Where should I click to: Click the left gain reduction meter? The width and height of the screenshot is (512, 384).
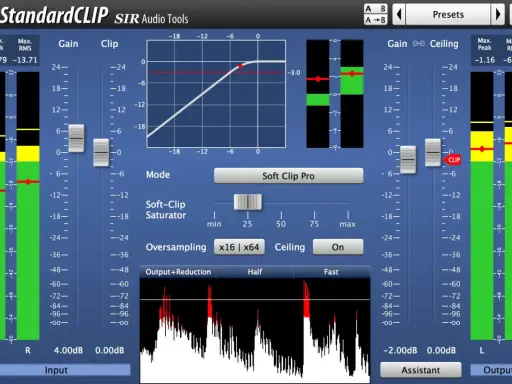pyautogui.click(x=318, y=94)
